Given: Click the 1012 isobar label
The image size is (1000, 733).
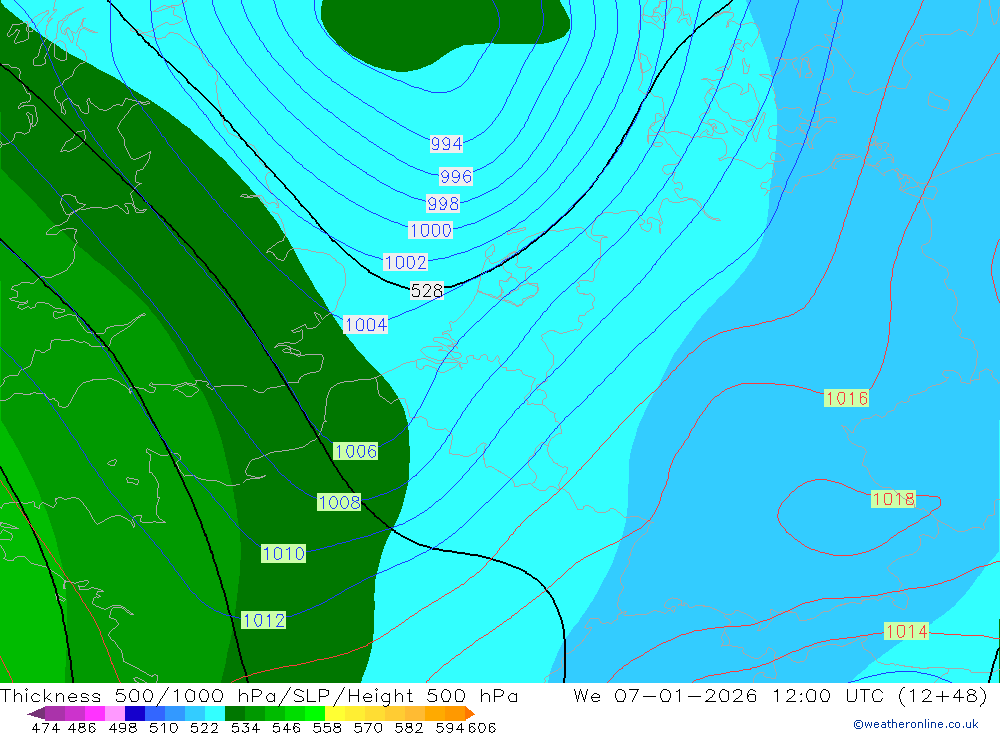Looking at the screenshot, I should 263,620.
